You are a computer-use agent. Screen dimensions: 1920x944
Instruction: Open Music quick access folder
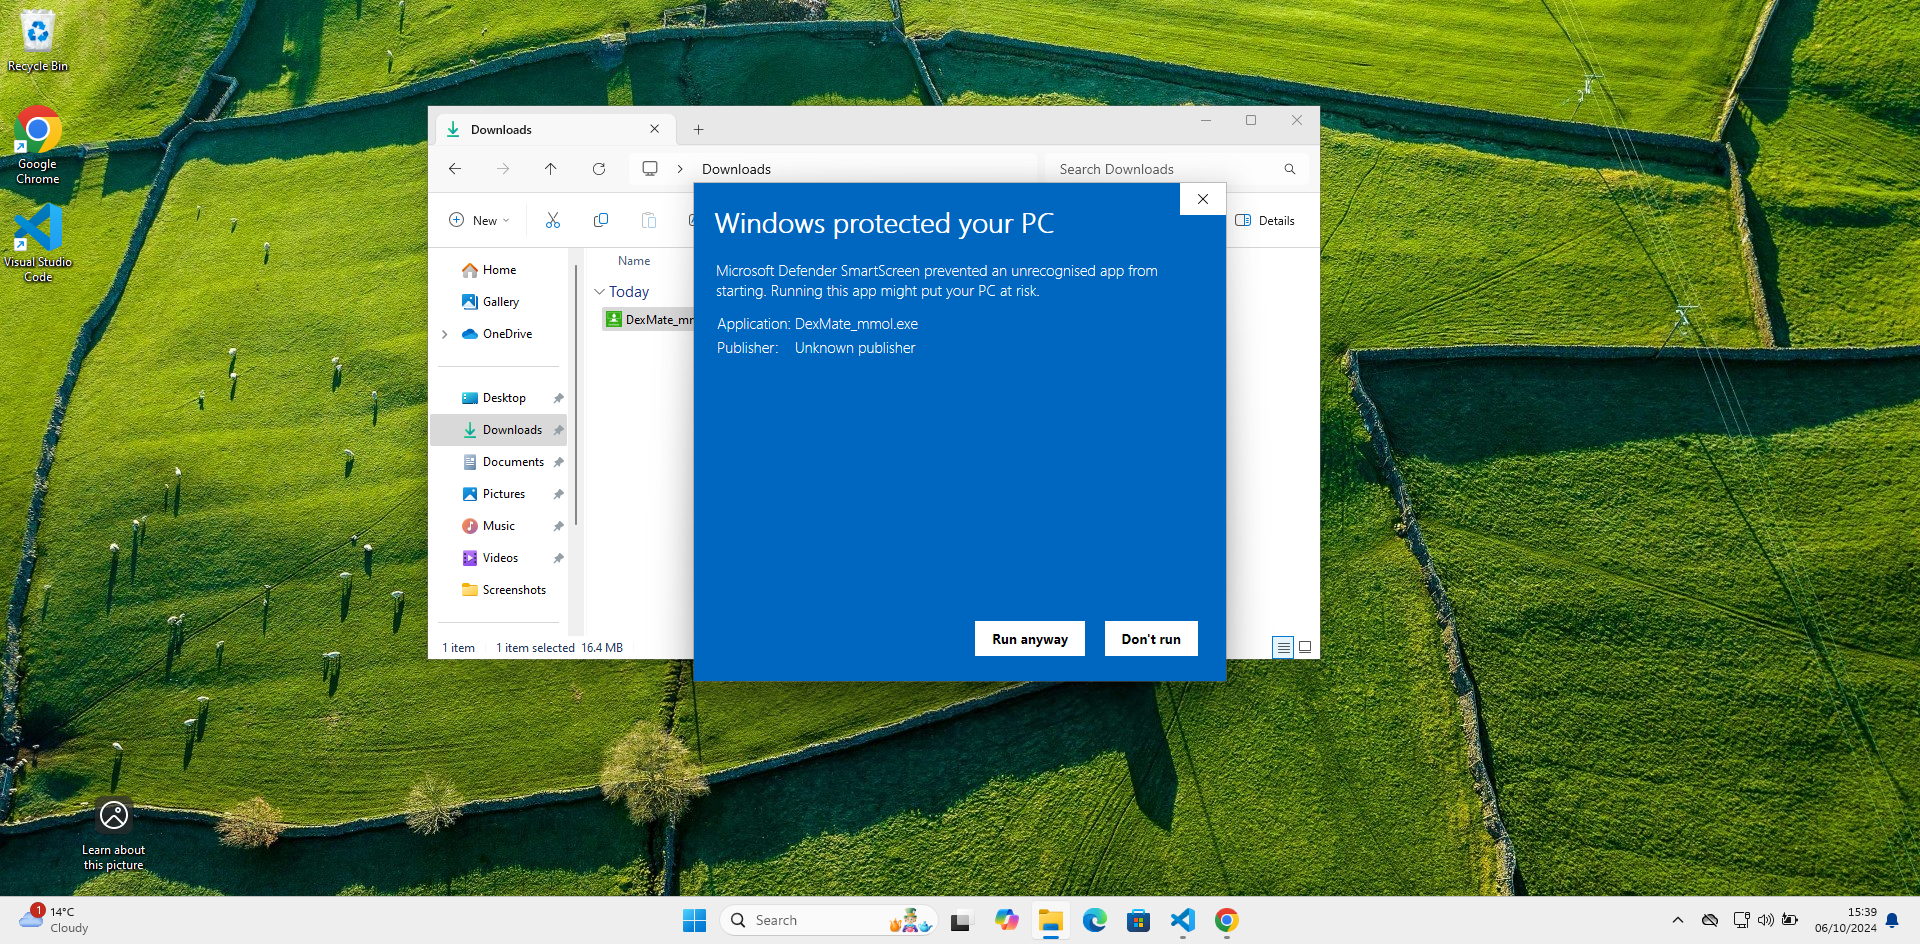pyautogui.click(x=498, y=526)
